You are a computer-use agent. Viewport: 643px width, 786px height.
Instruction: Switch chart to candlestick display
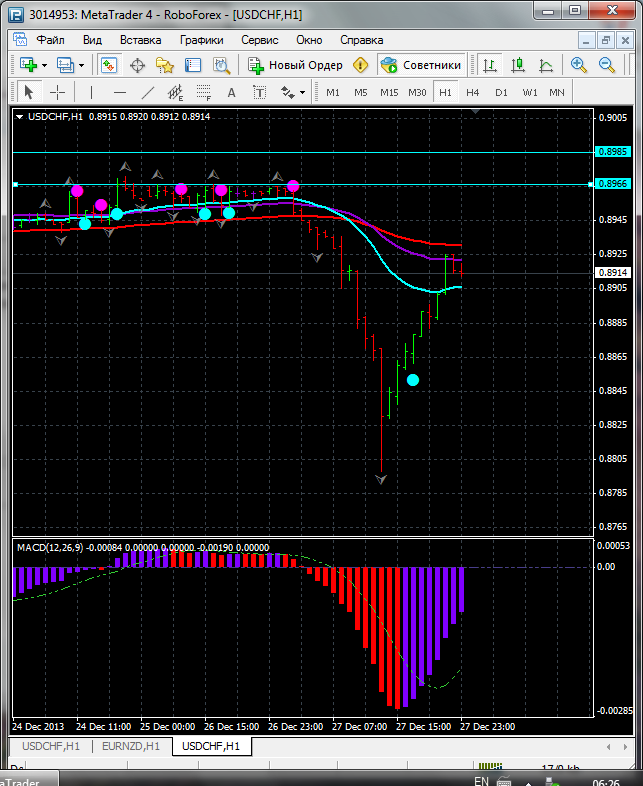click(x=518, y=65)
